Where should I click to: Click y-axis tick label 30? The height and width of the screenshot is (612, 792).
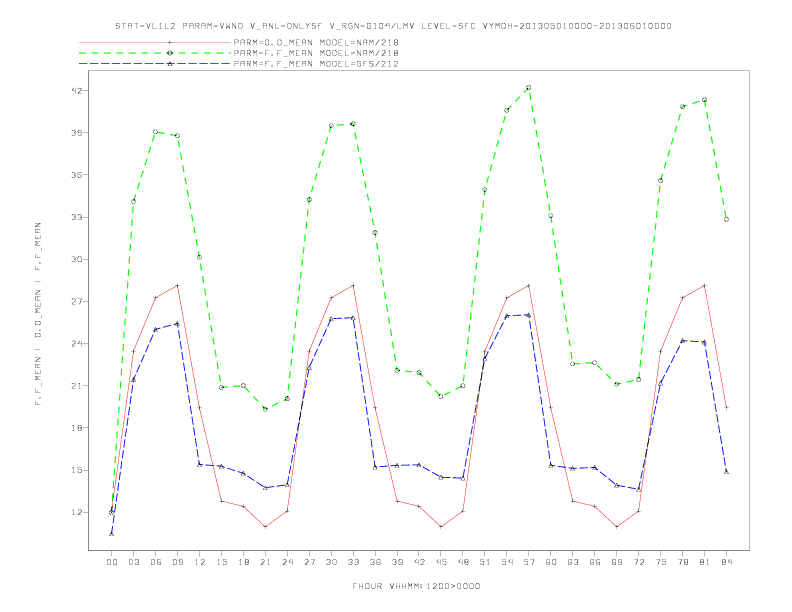pos(77,260)
